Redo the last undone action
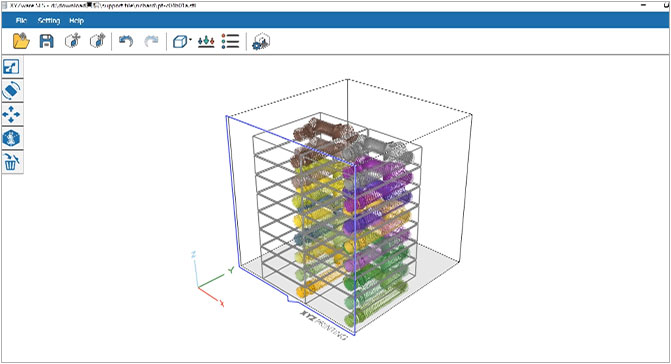This screenshot has height=364, width=671. 151,41
